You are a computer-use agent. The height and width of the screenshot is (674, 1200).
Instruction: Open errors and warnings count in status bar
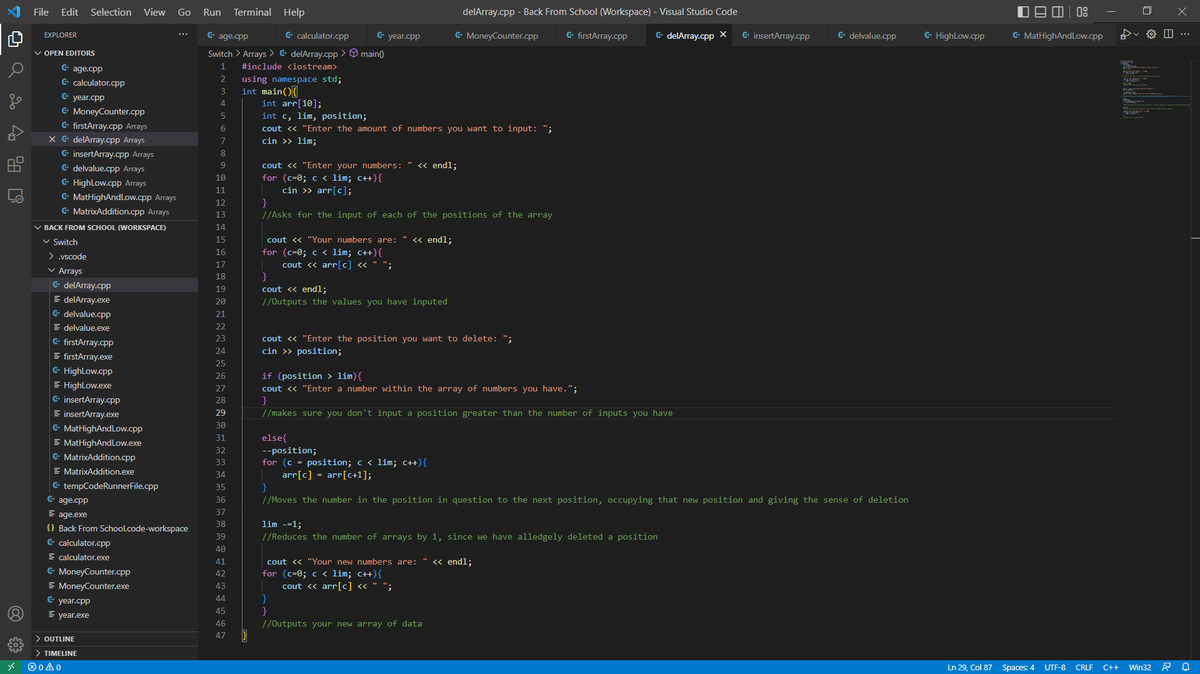pyautogui.click(x=45, y=667)
